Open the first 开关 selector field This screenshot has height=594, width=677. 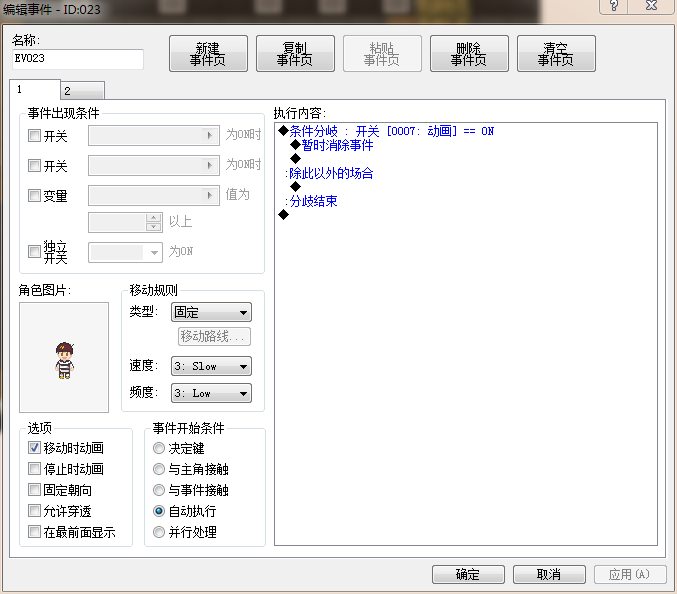point(154,136)
